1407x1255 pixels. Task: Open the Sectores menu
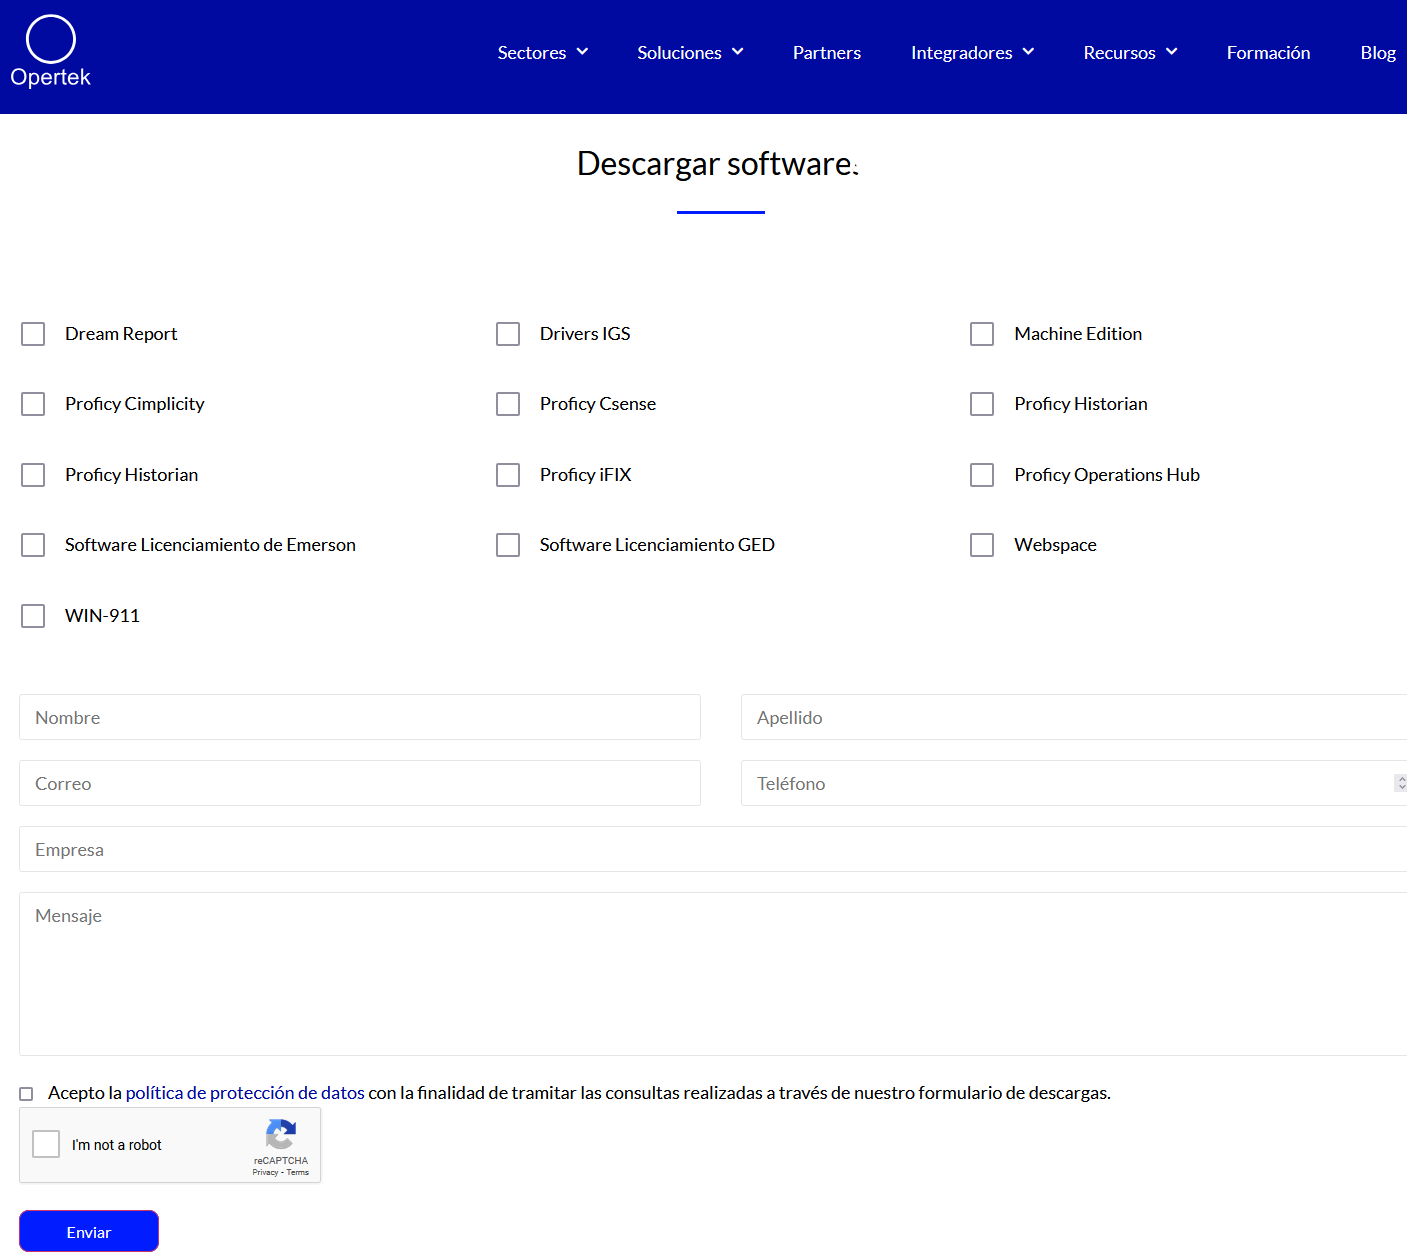(543, 53)
